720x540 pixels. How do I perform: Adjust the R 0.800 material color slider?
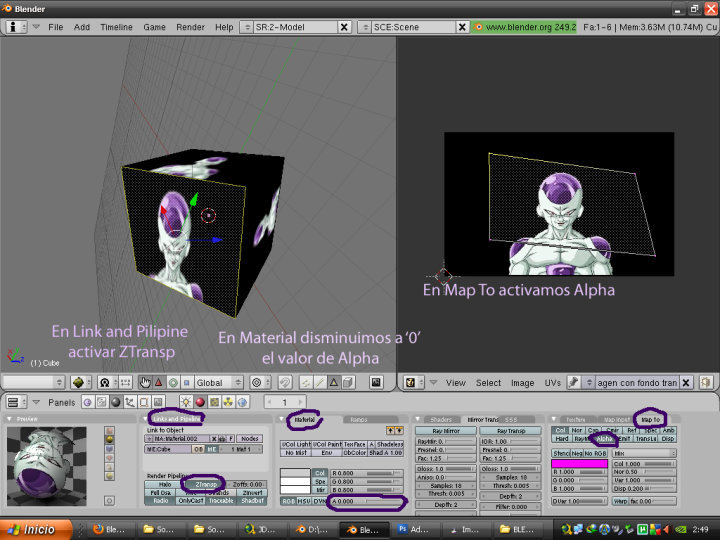pos(366,473)
